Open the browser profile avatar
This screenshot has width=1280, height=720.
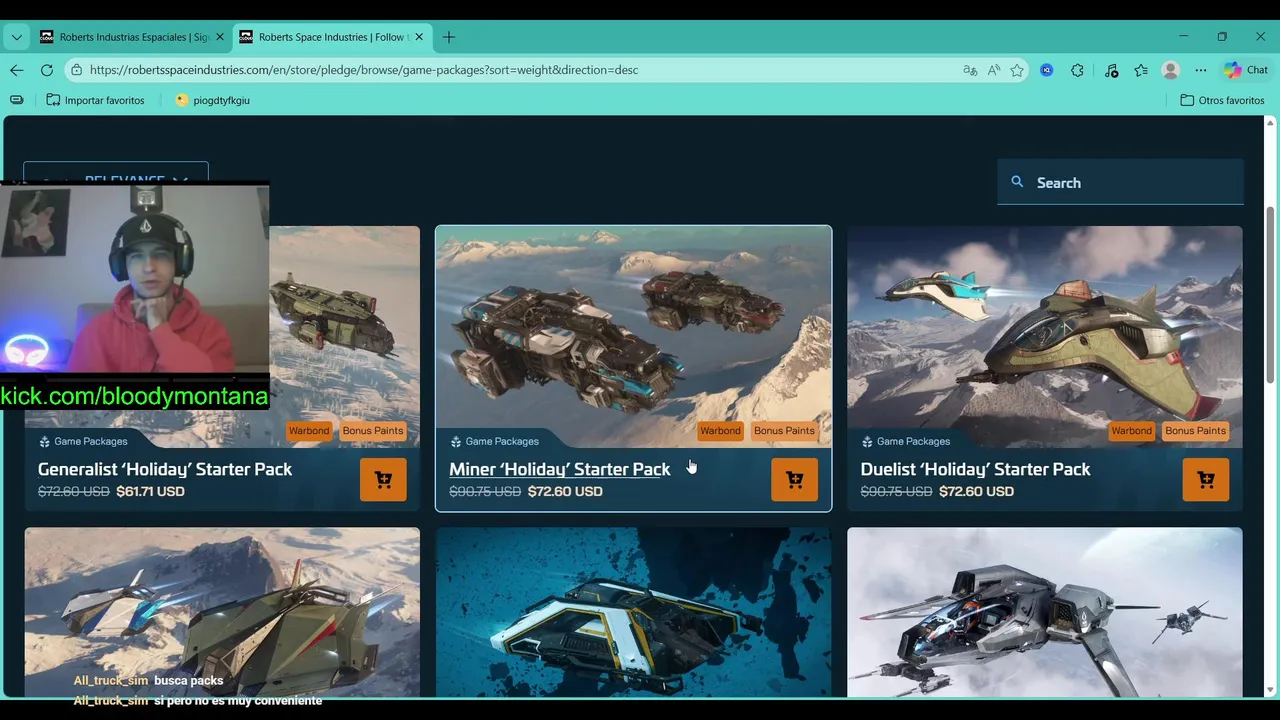[1171, 70]
